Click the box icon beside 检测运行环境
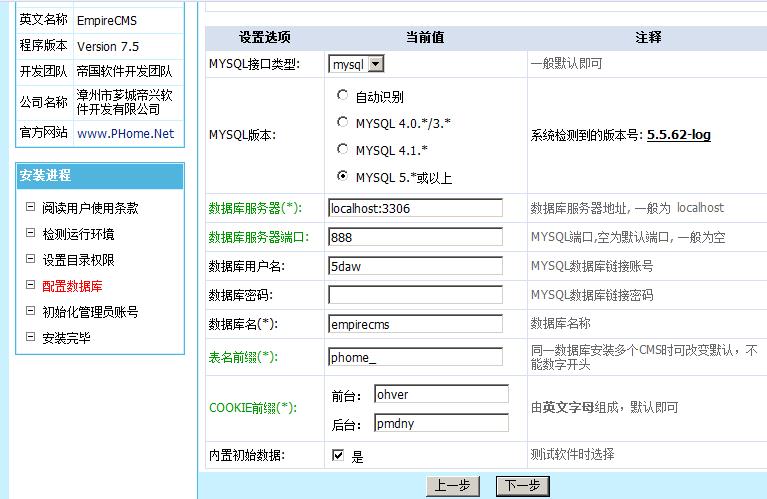 tap(30, 233)
